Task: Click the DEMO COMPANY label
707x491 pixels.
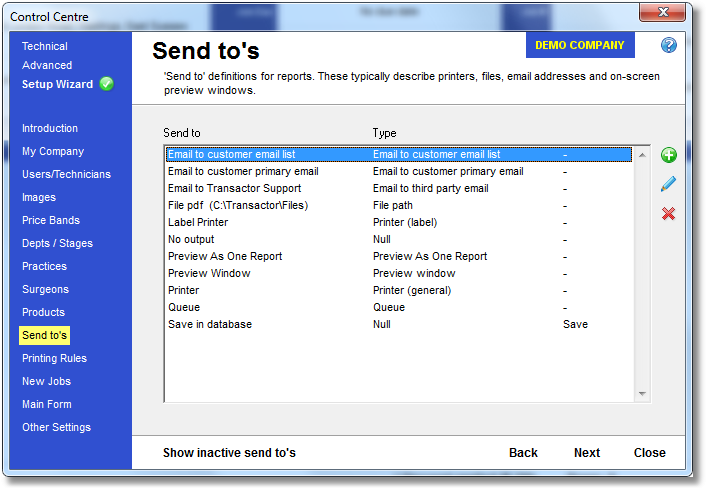Action: click(x=580, y=45)
